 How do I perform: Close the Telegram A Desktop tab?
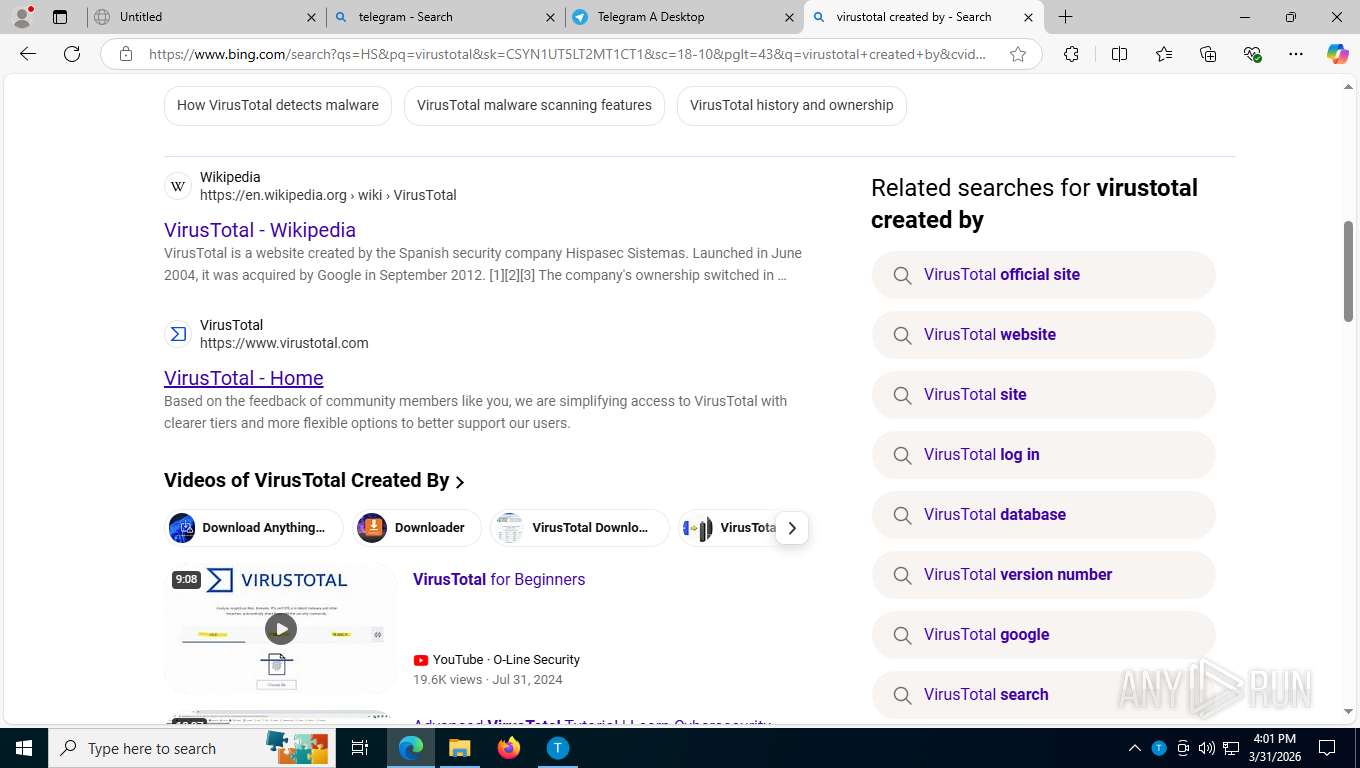click(x=789, y=17)
